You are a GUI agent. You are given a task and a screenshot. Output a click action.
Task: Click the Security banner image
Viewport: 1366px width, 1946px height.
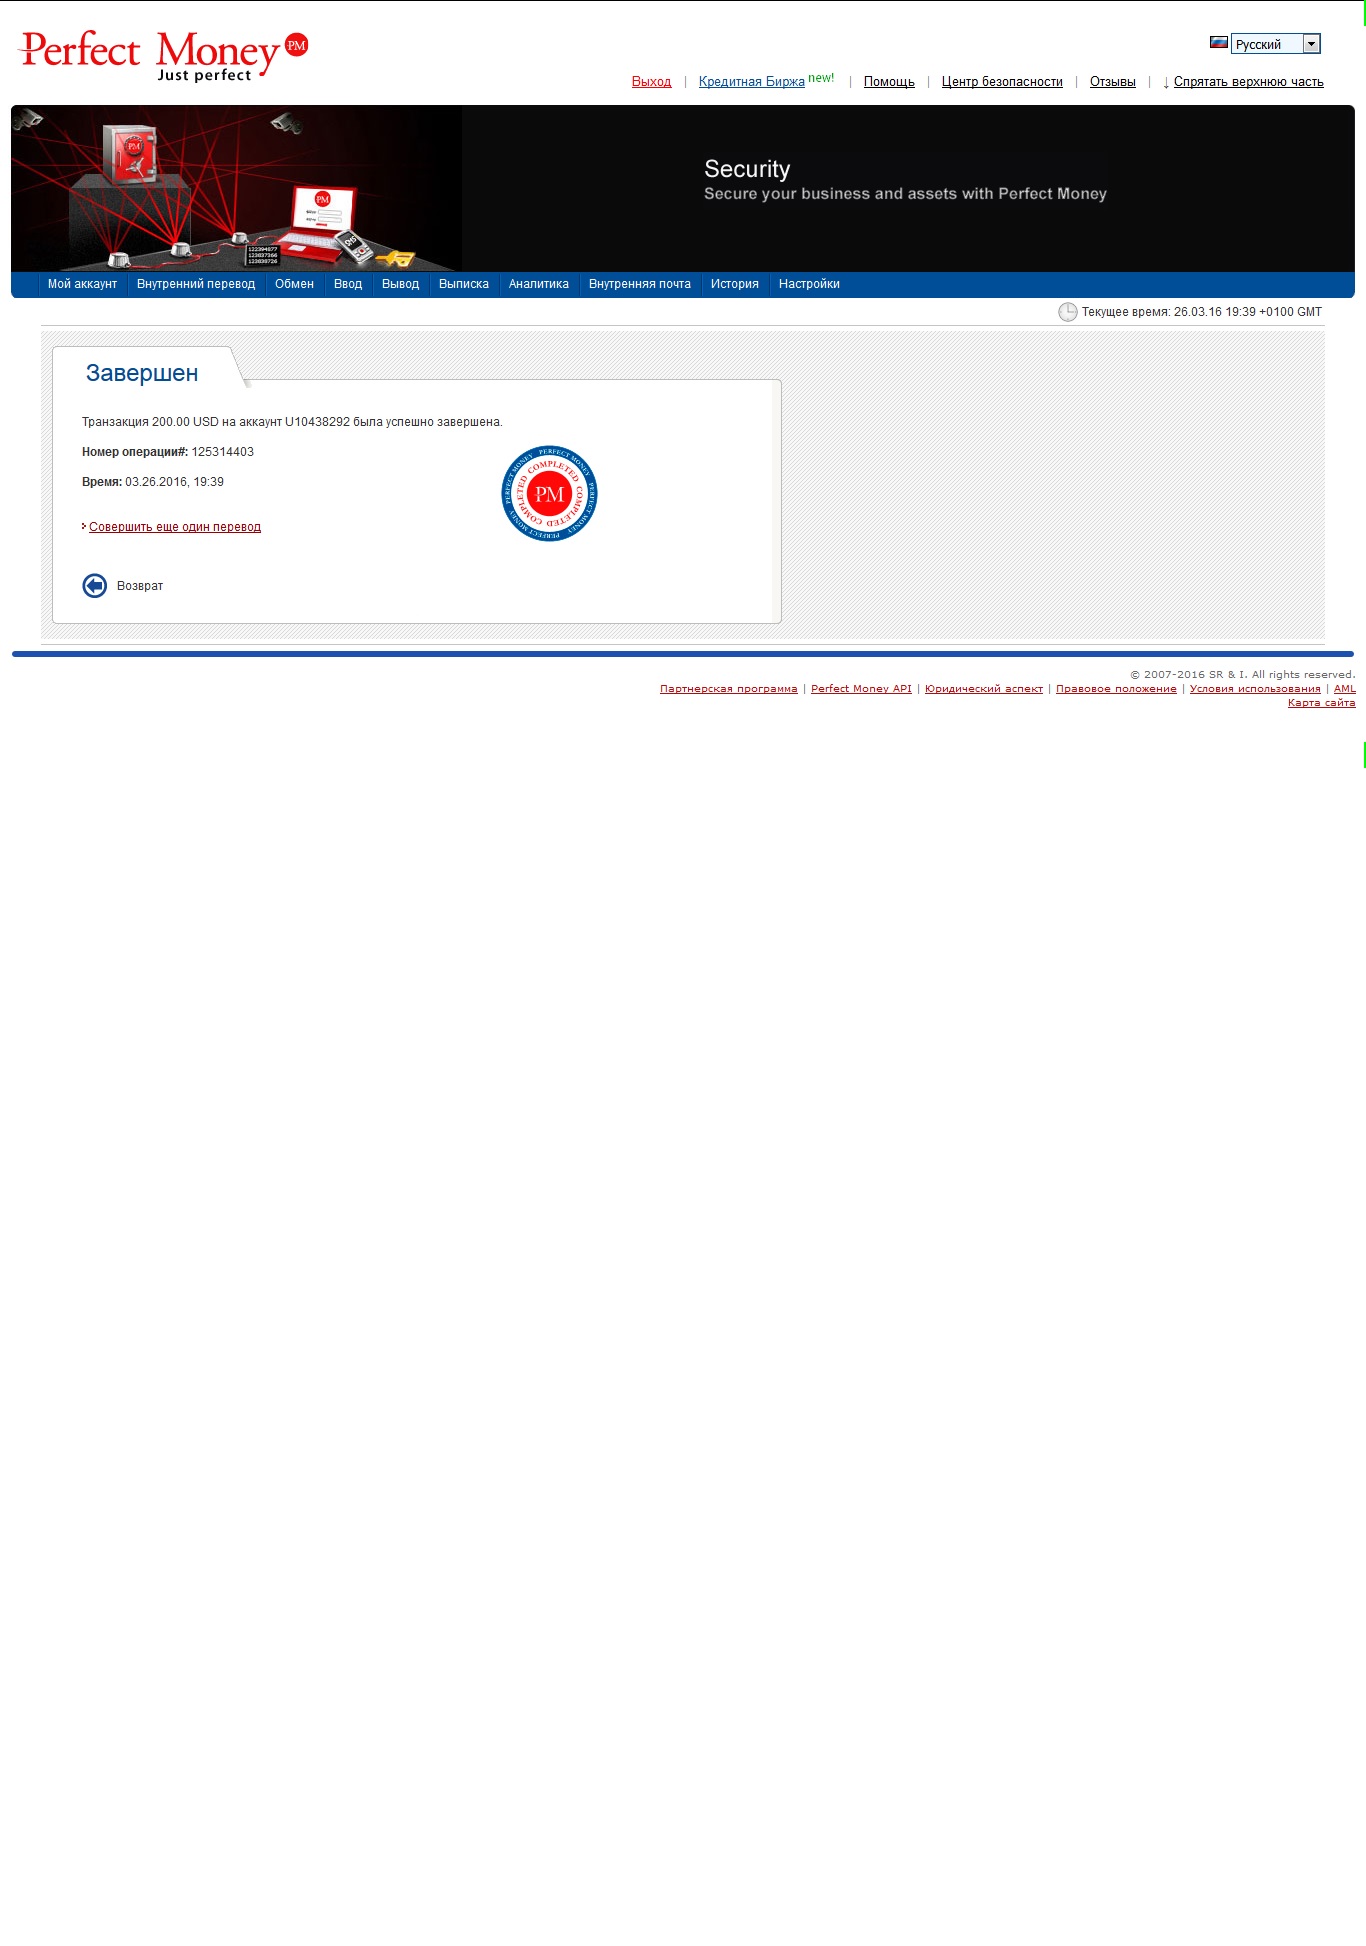683,188
